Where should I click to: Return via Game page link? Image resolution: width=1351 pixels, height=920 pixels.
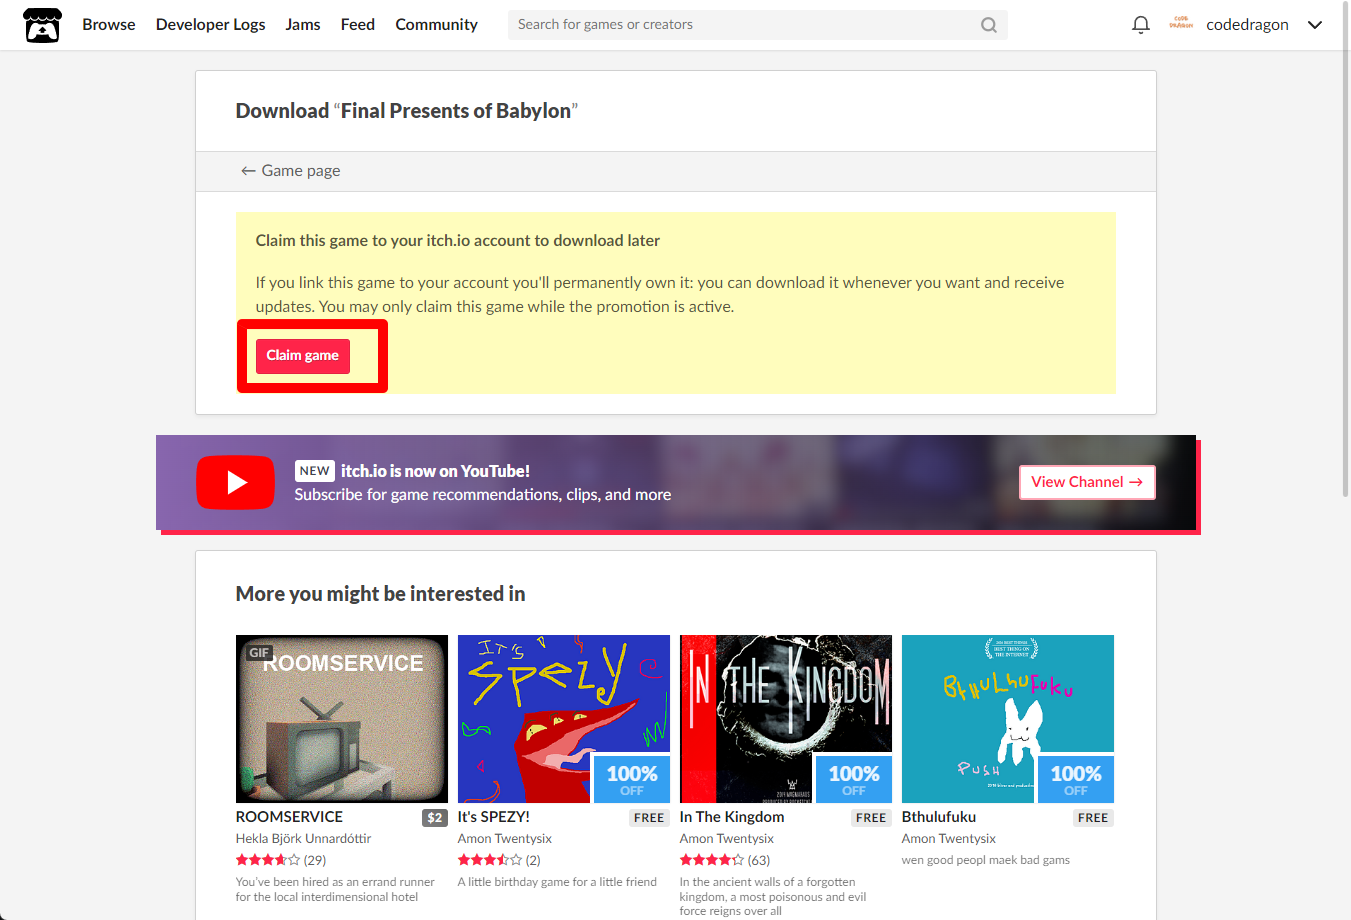[x=291, y=171]
